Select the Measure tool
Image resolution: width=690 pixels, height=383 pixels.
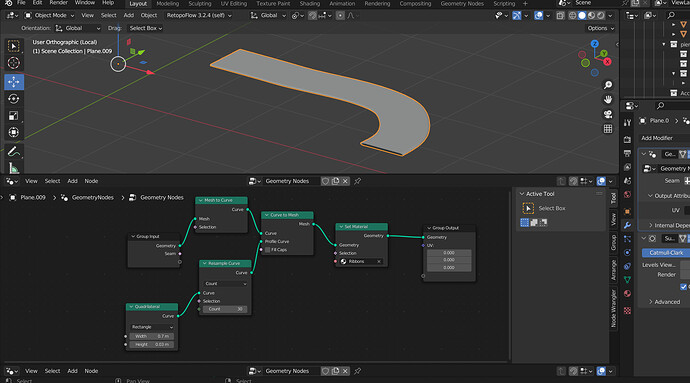tap(14, 168)
